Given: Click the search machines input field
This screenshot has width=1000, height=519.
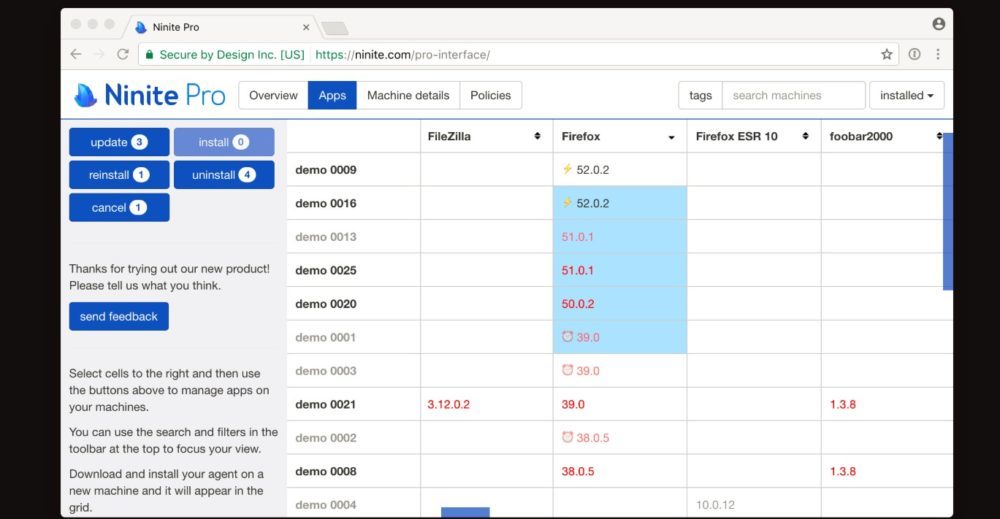Looking at the screenshot, I should (x=793, y=95).
